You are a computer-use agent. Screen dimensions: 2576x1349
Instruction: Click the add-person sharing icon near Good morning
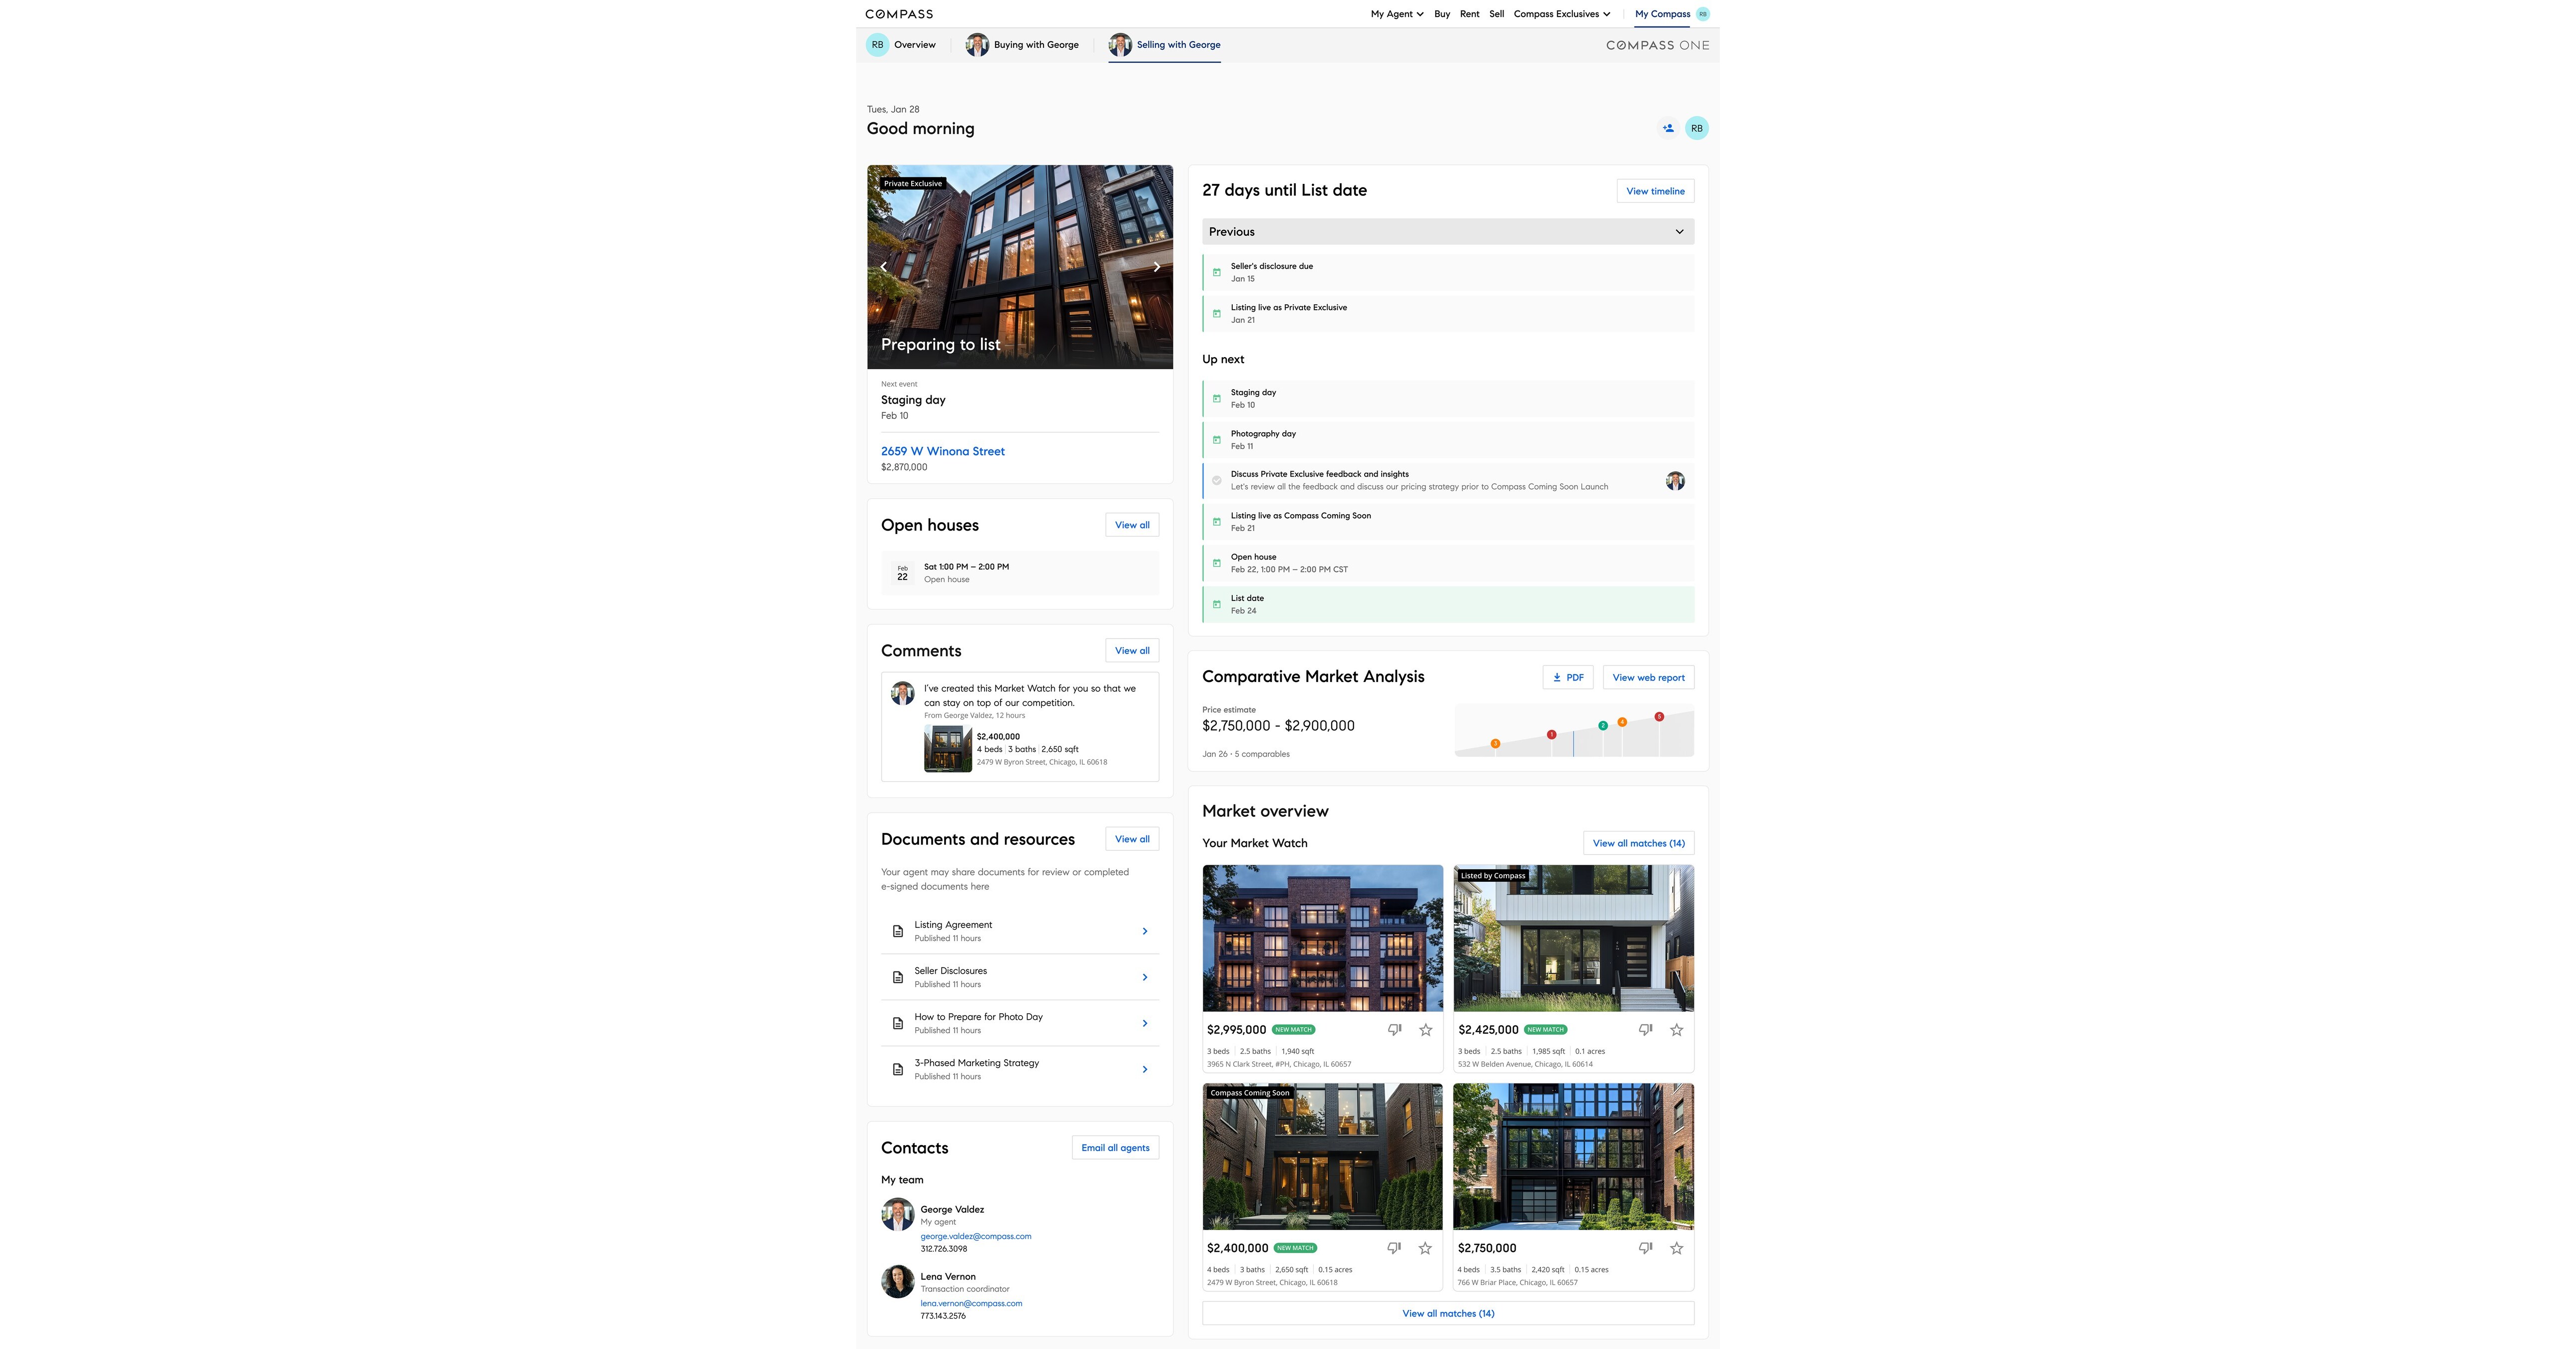[x=1668, y=127]
